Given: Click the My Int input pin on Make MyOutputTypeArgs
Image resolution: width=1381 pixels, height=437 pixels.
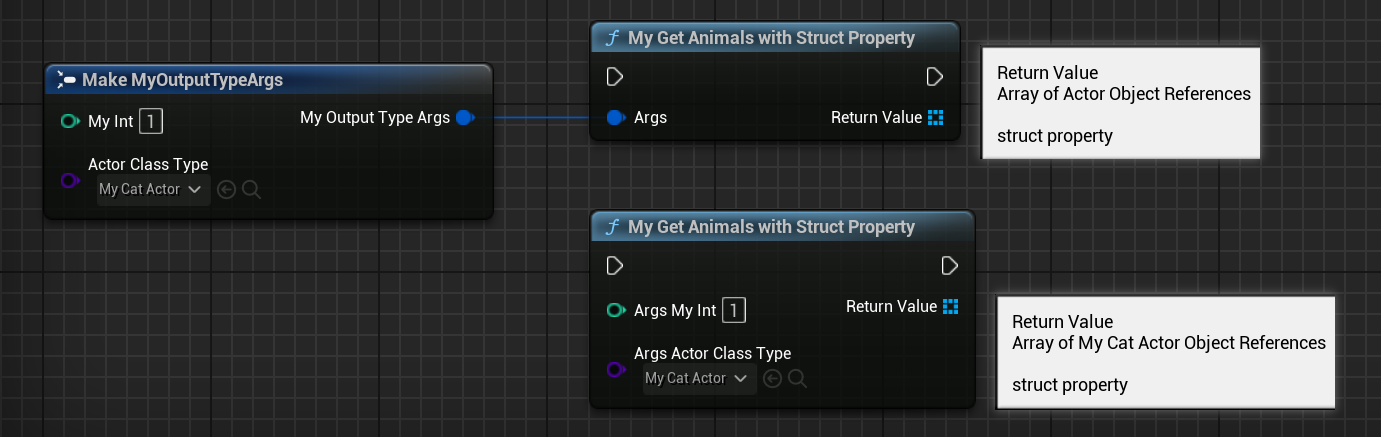Looking at the screenshot, I should tap(69, 122).
